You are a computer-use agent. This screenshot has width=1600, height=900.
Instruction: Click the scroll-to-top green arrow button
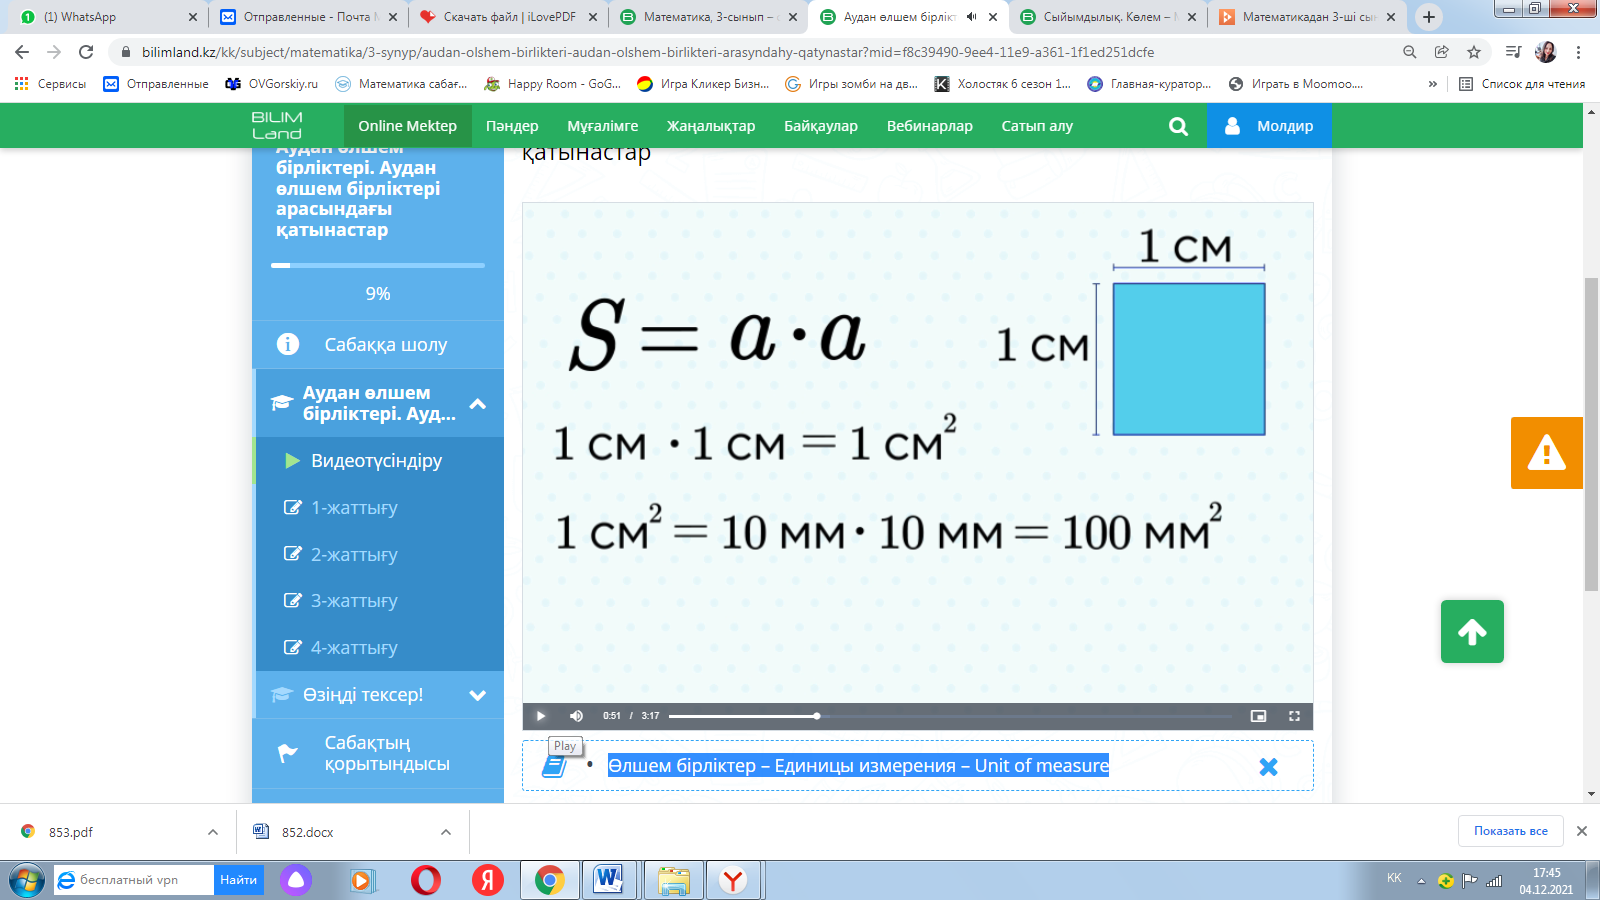(1472, 631)
